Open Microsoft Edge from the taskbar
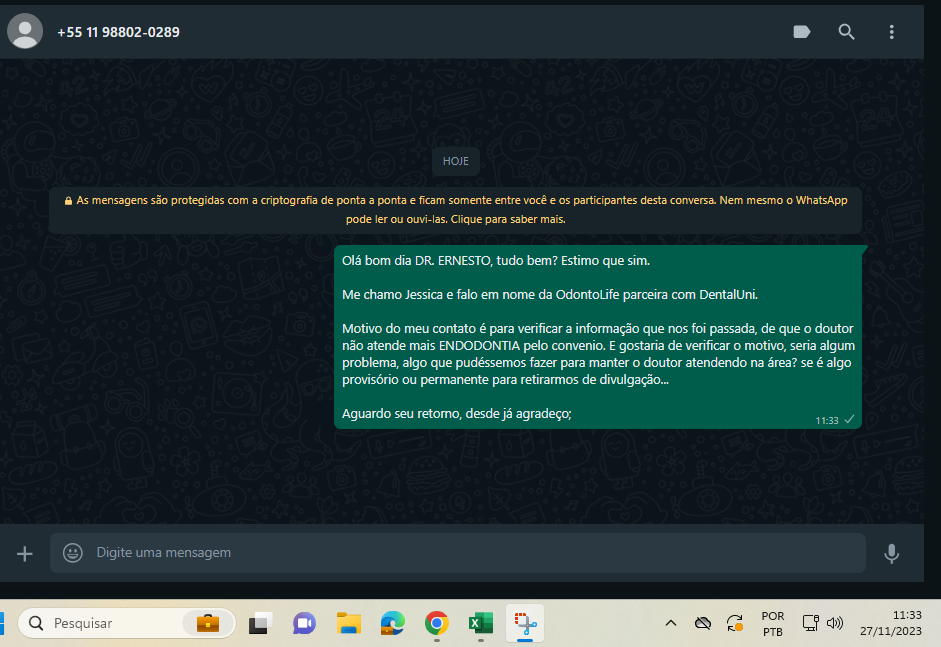Screen dimensions: 941x647 coord(392,624)
